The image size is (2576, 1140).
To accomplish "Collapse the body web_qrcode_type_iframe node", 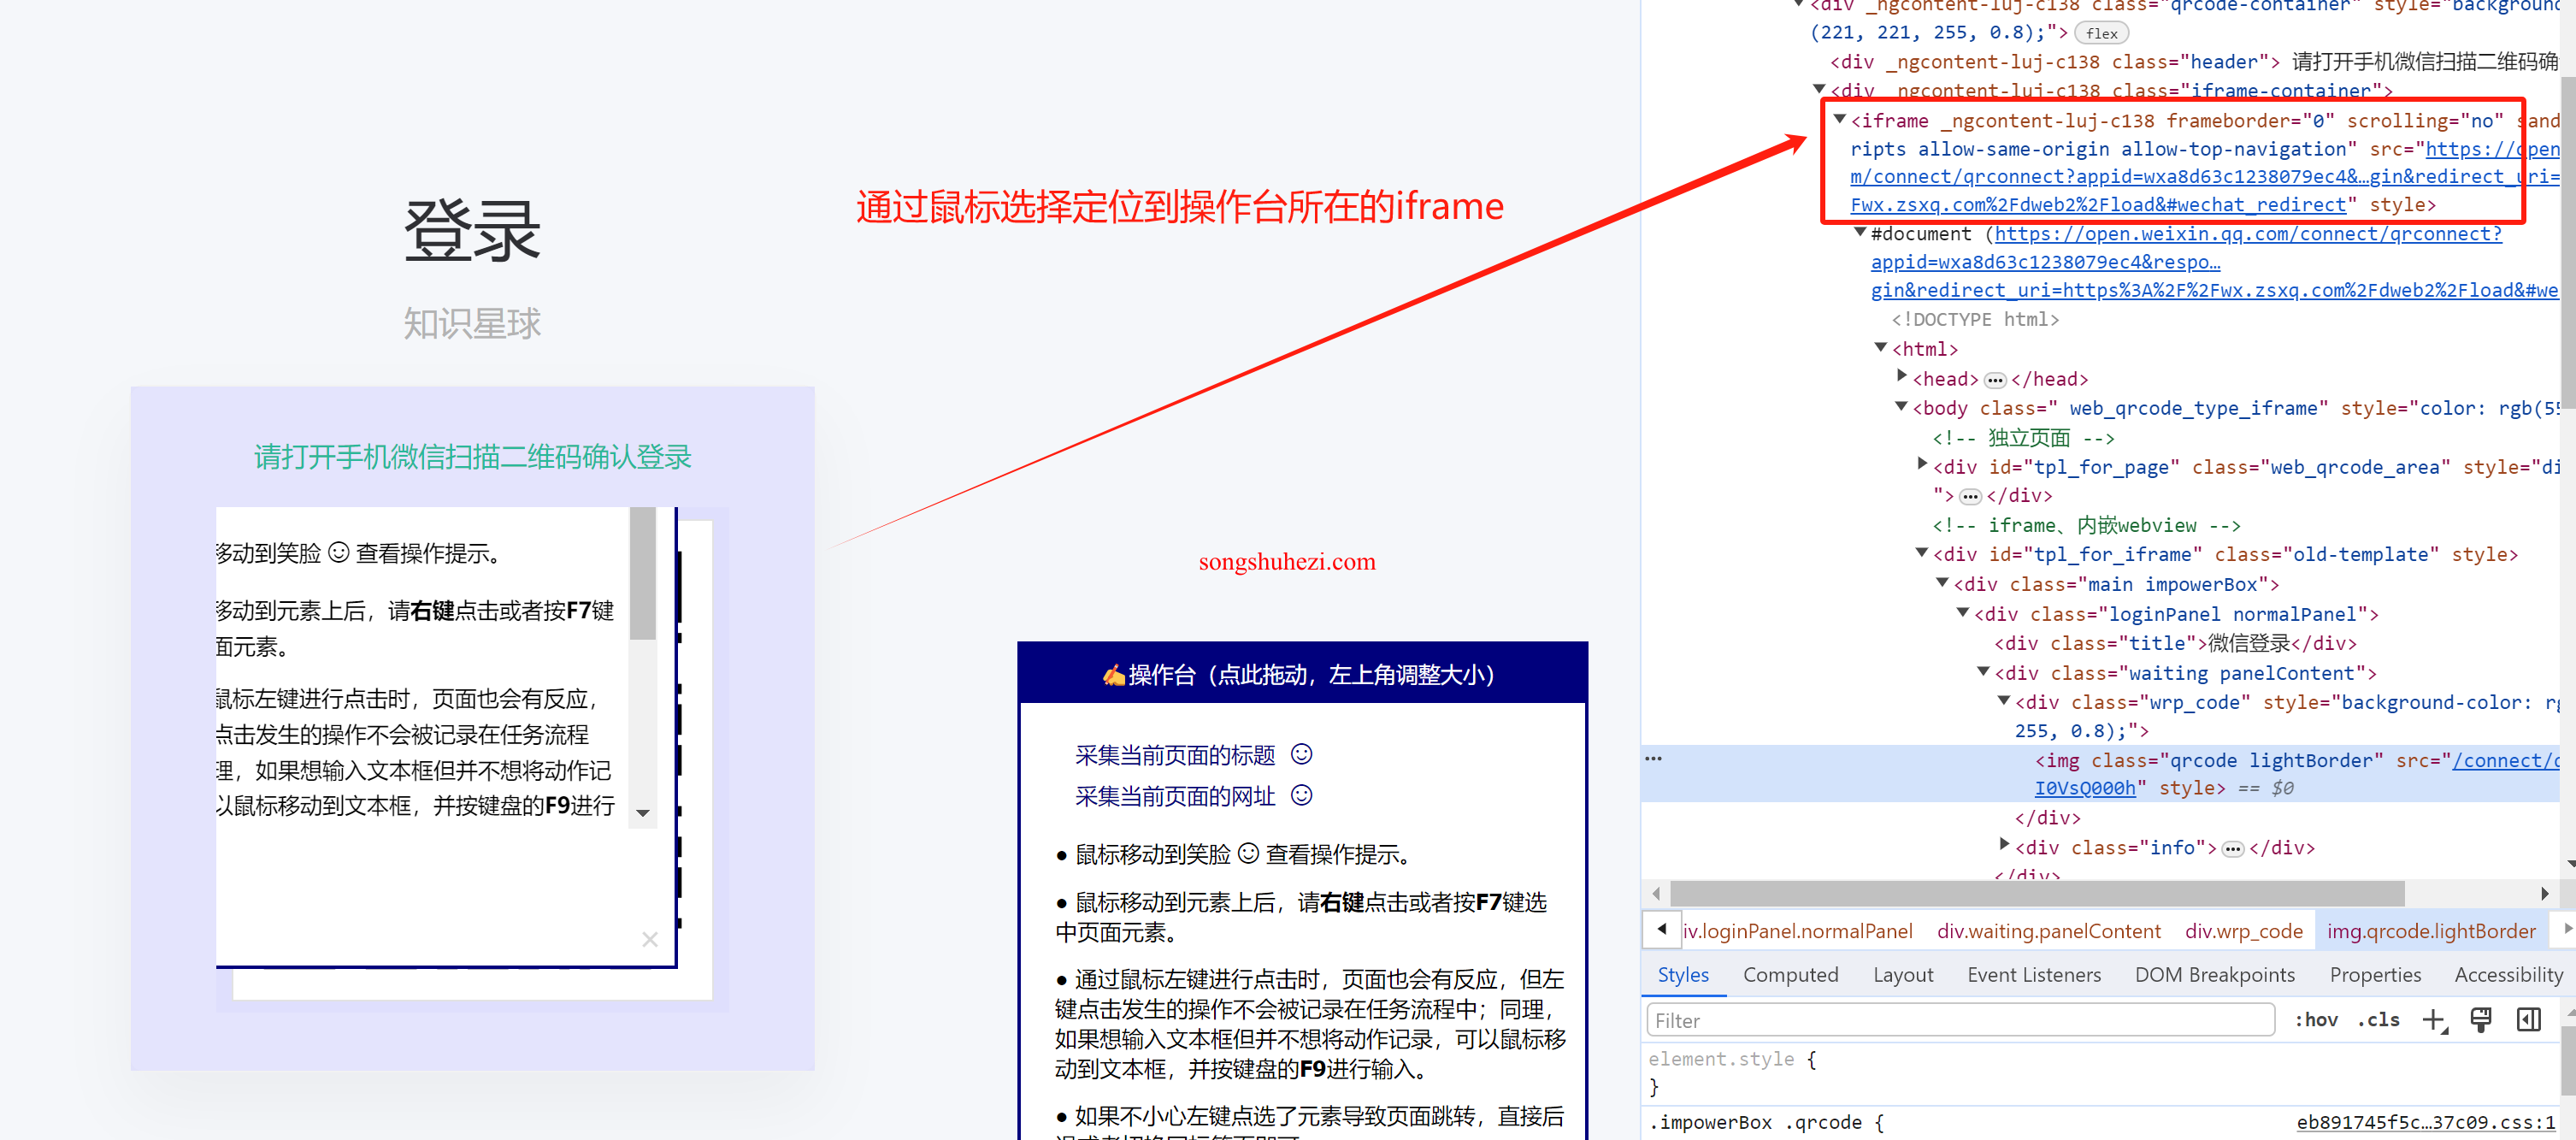I will coord(1901,406).
